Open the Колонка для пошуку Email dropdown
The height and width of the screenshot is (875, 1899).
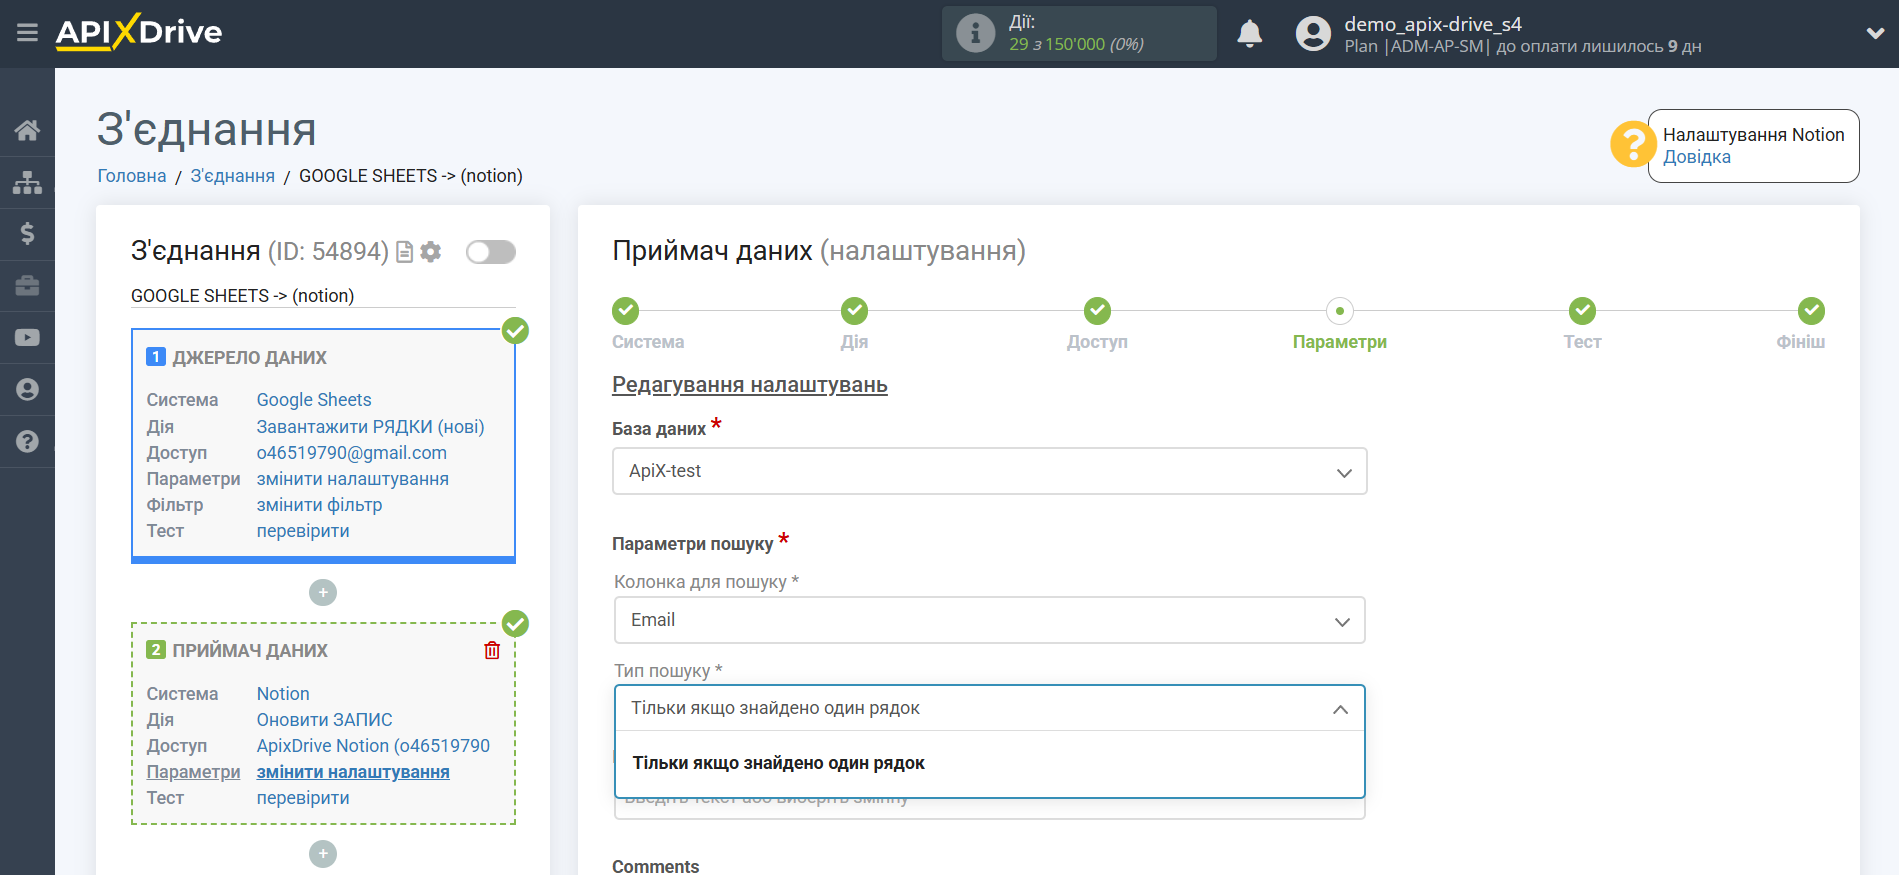[989, 620]
